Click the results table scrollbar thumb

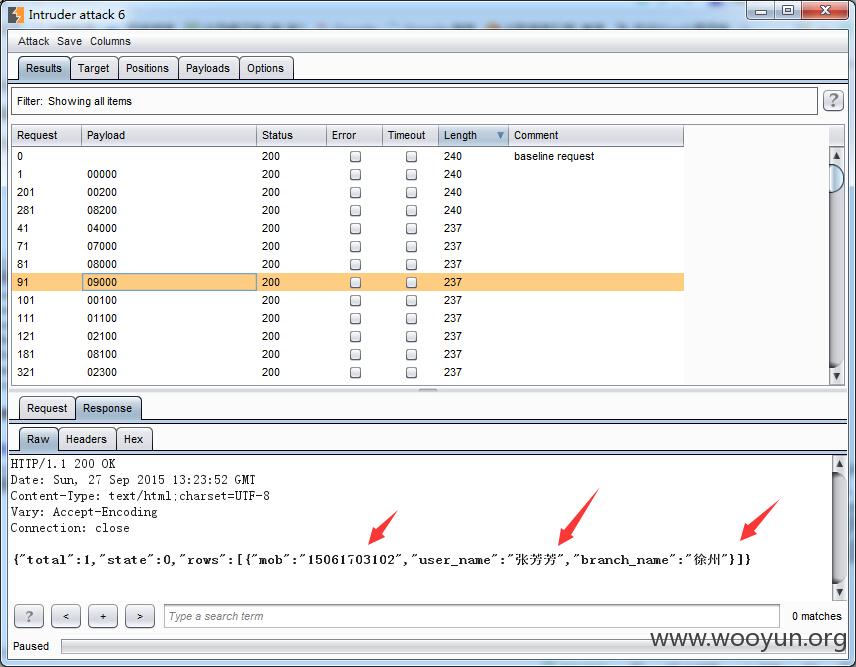pyautogui.click(x=836, y=178)
